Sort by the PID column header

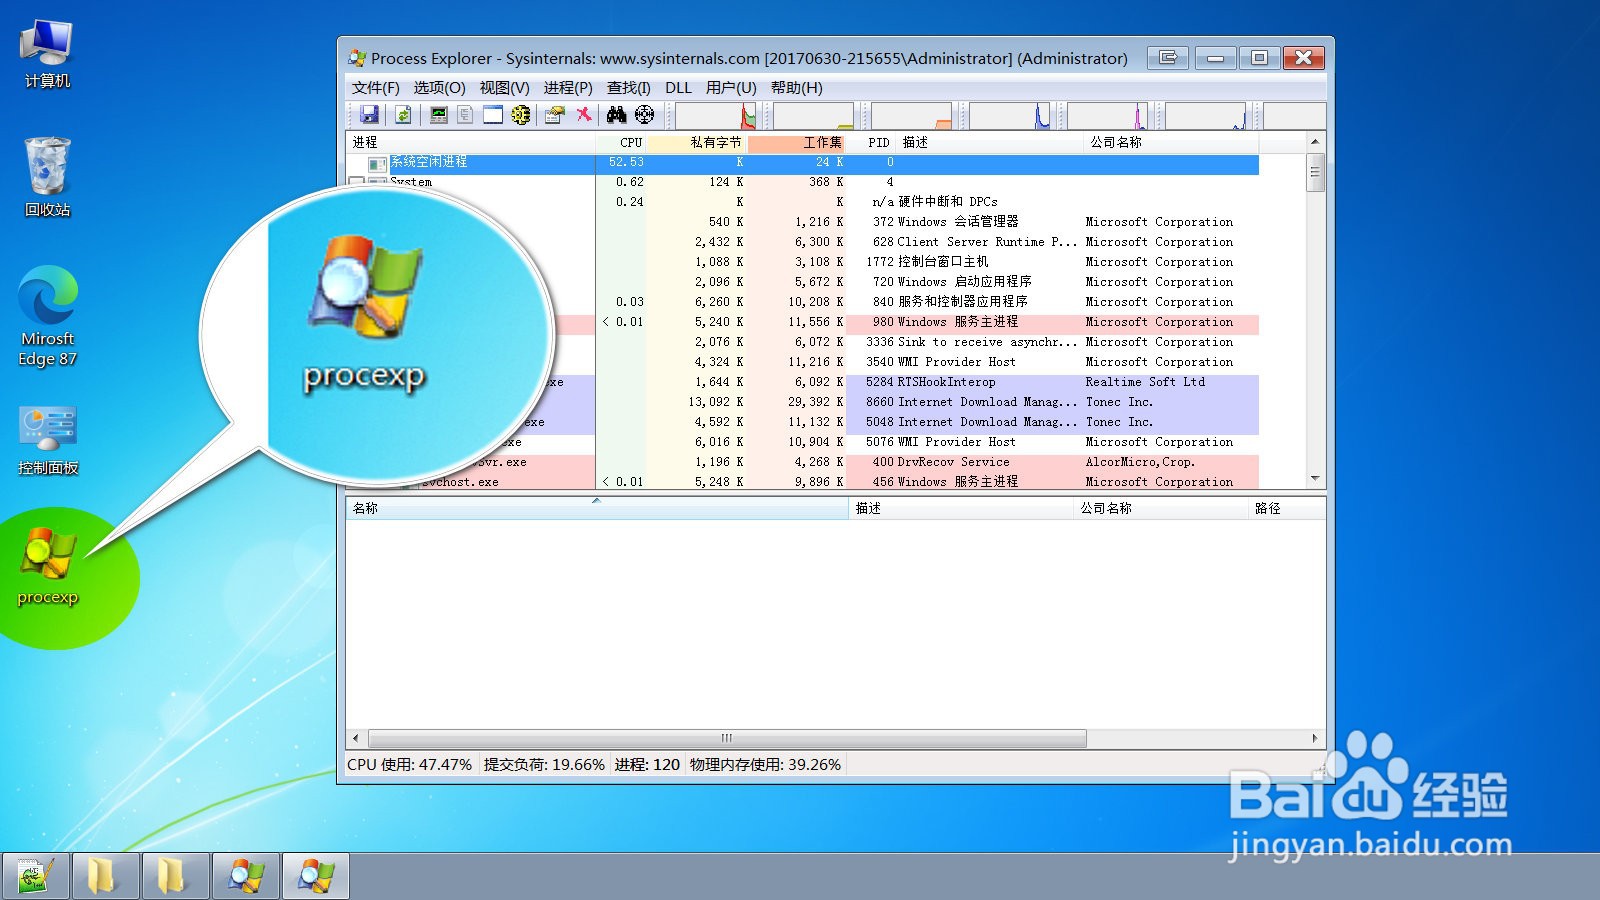871,143
